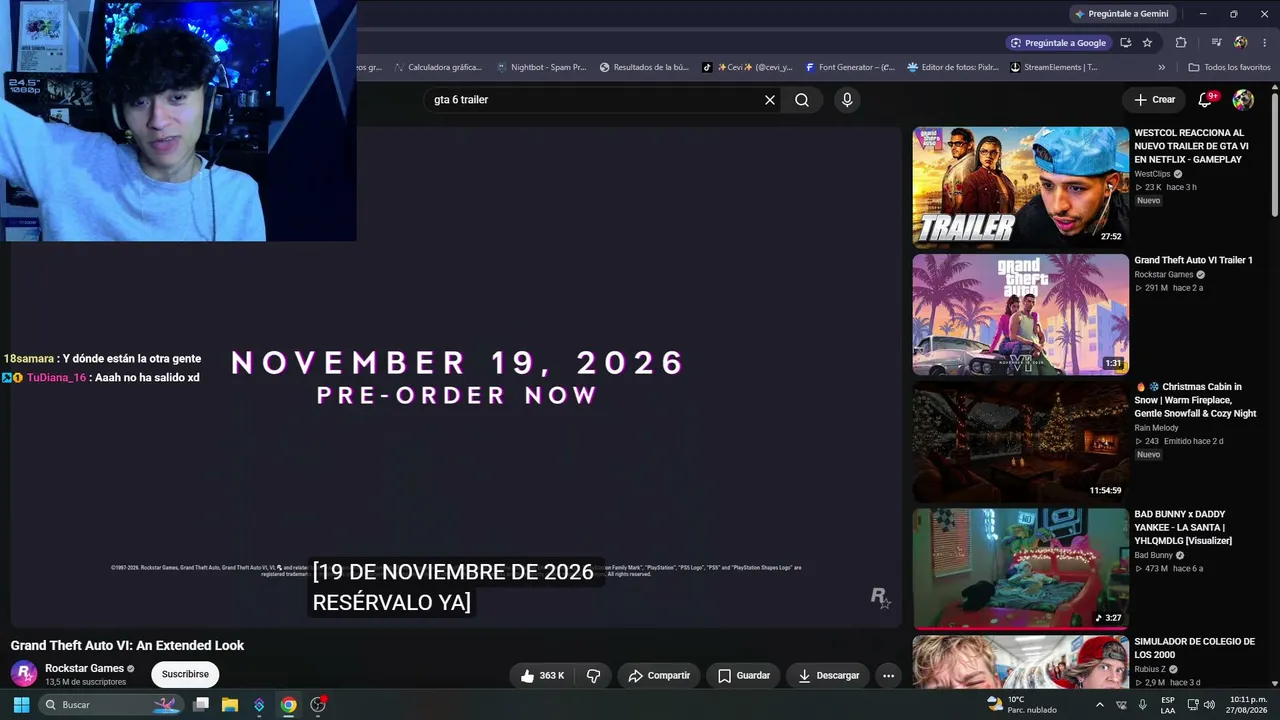Click Rockstar logo watermark in video player
The height and width of the screenshot is (720, 1280).
pyautogui.click(x=880, y=597)
